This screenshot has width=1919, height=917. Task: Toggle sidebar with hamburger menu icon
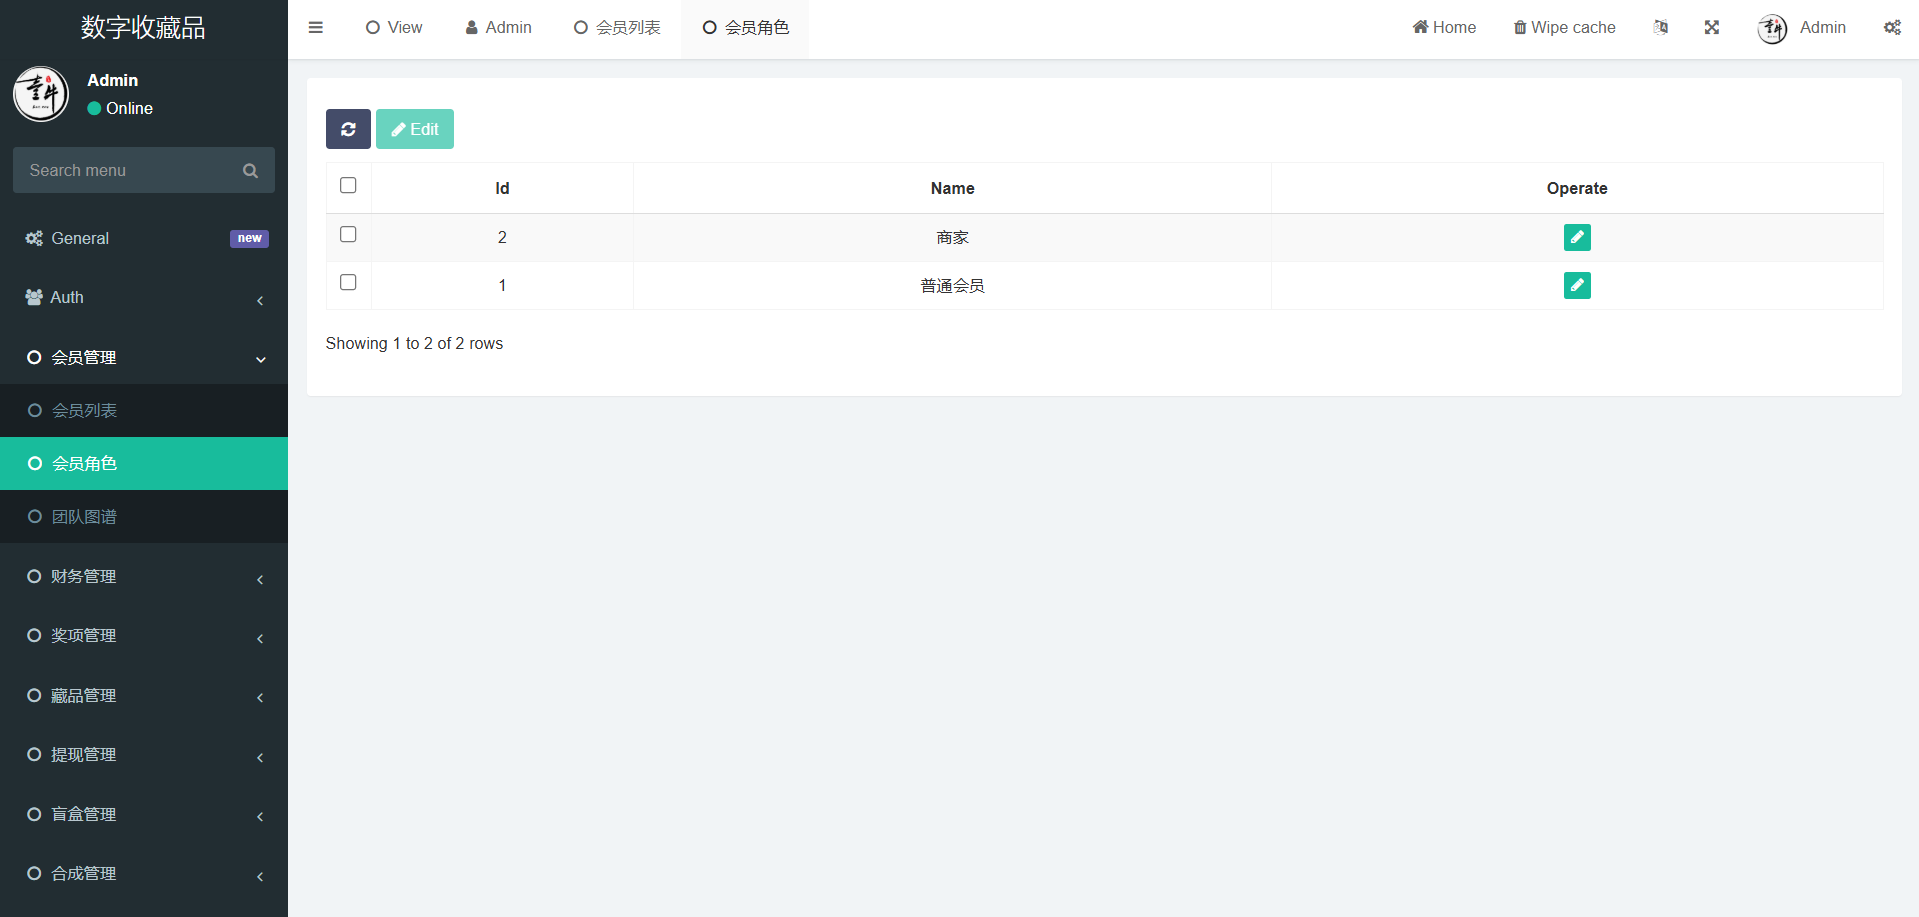316,28
